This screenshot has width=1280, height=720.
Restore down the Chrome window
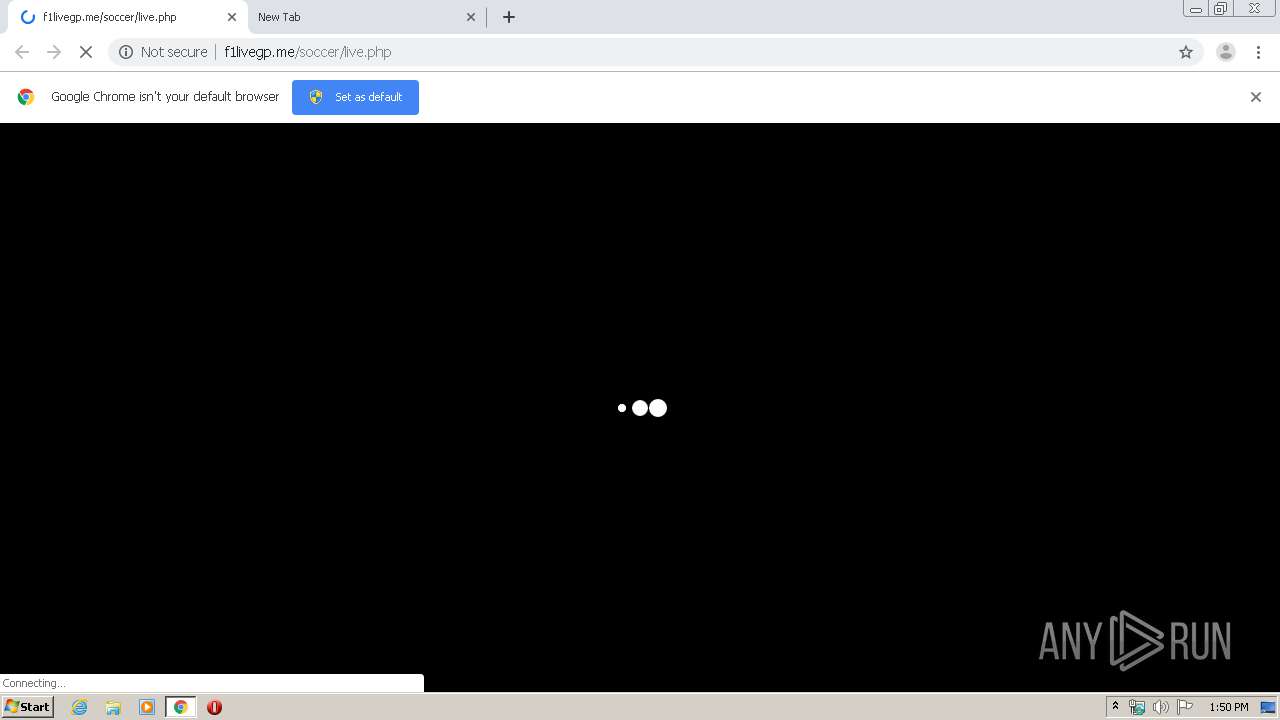1221,9
